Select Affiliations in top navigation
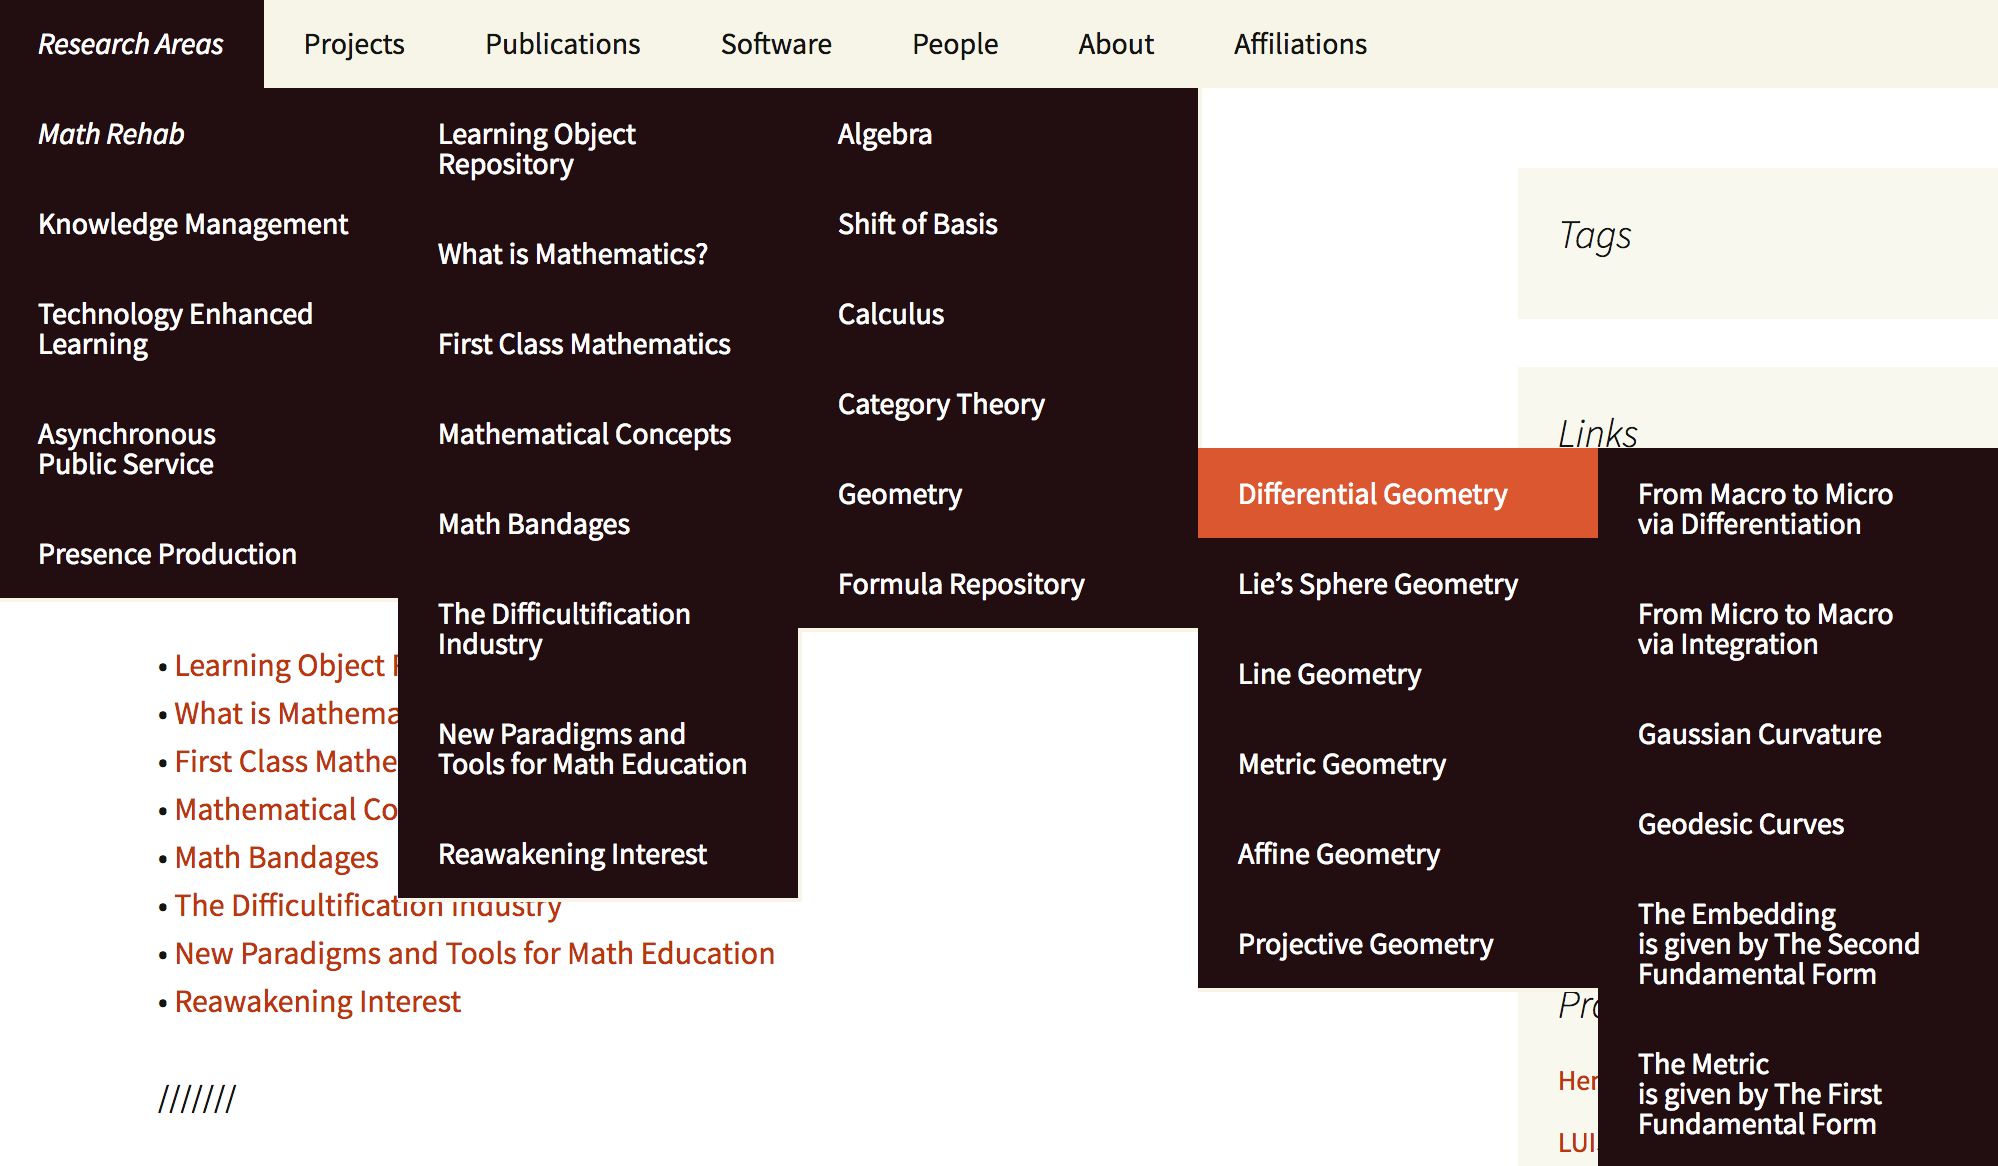This screenshot has width=1998, height=1166. coord(1299,44)
